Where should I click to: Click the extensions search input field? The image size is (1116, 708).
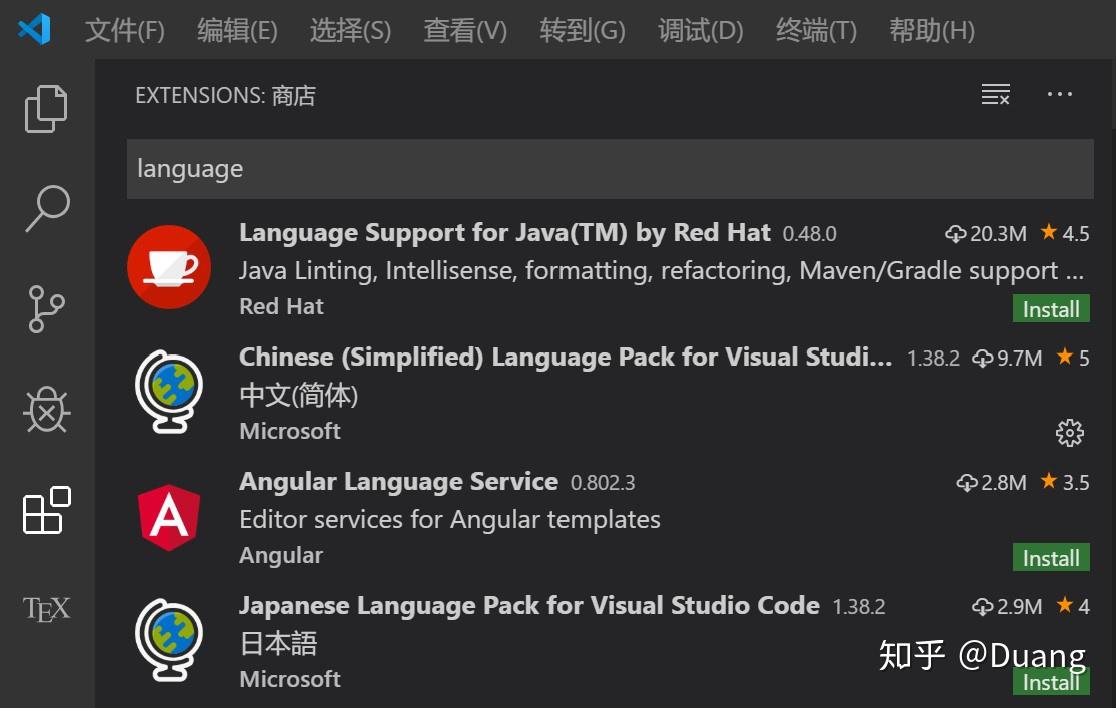pyautogui.click(x=610, y=169)
